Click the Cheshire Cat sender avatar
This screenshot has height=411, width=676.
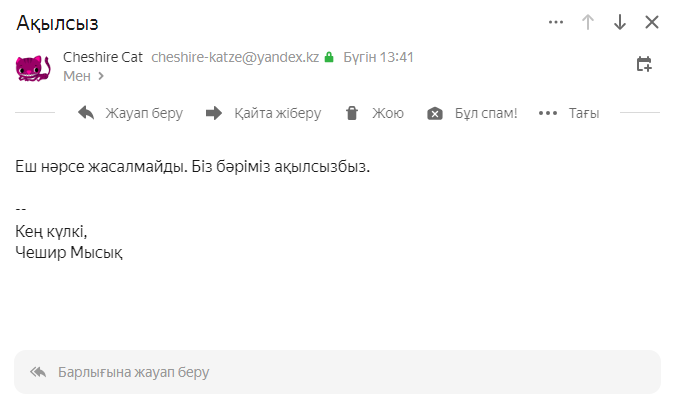click(33, 66)
